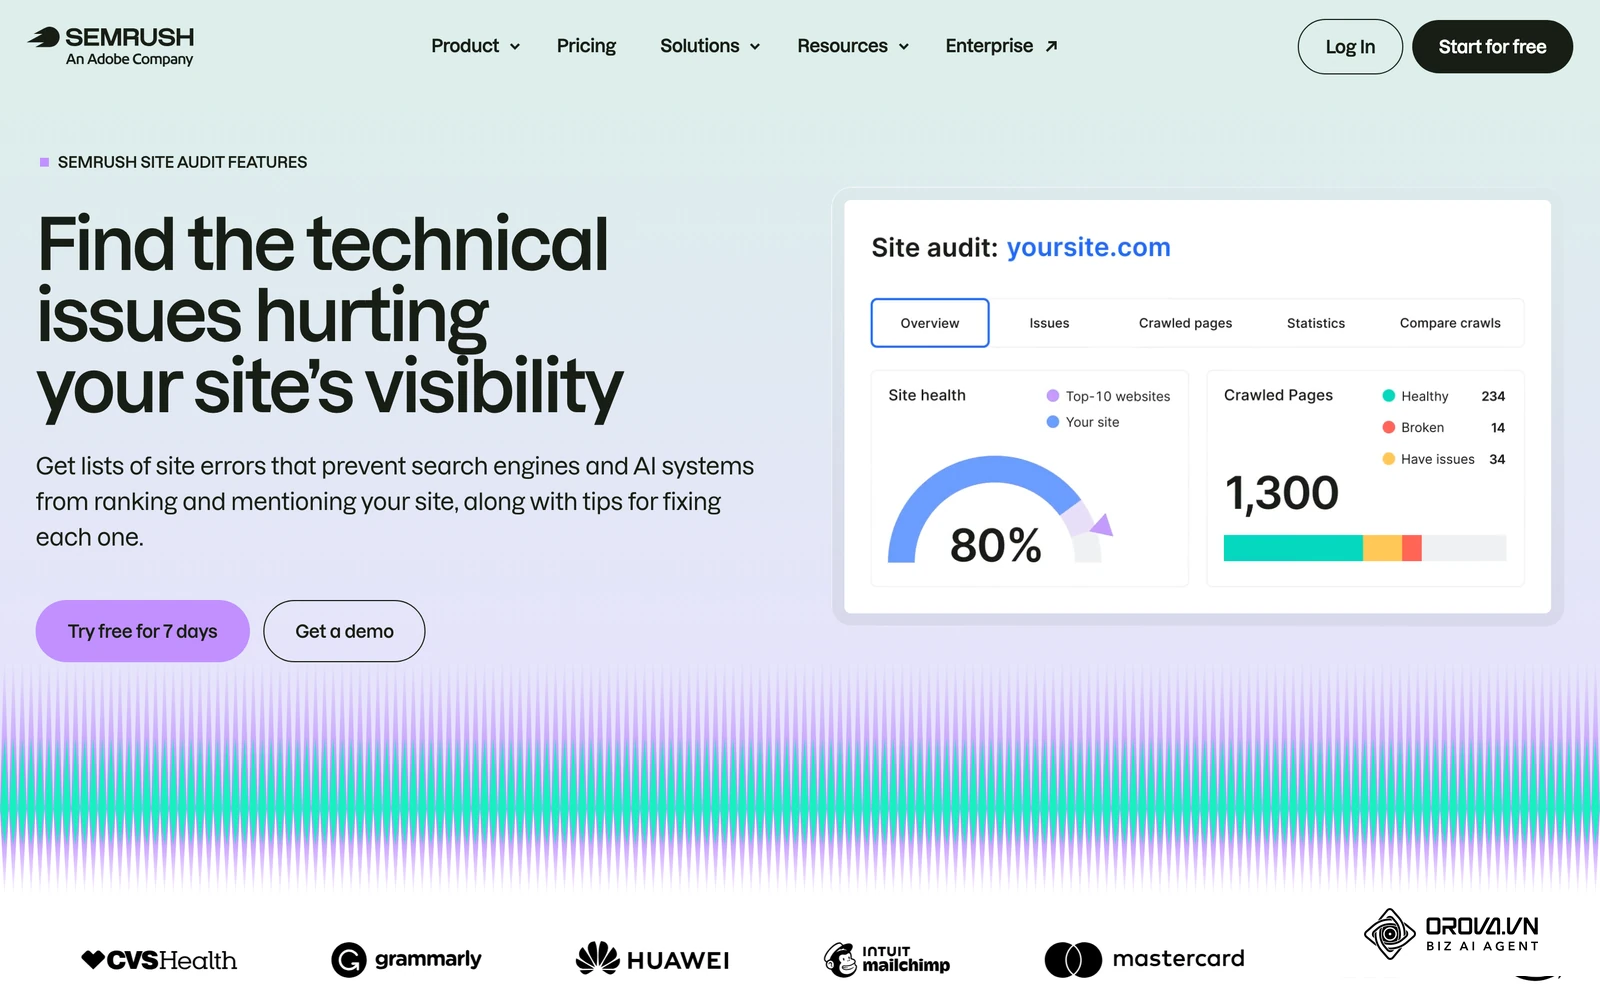Switch to the Crawled pages tab
The width and height of the screenshot is (1600, 1000).
[1185, 323]
